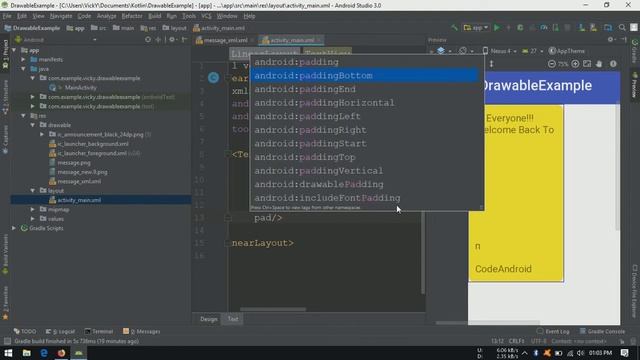Open the Terminal tool window
The height and width of the screenshot is (360, 640).
point(98,331)
